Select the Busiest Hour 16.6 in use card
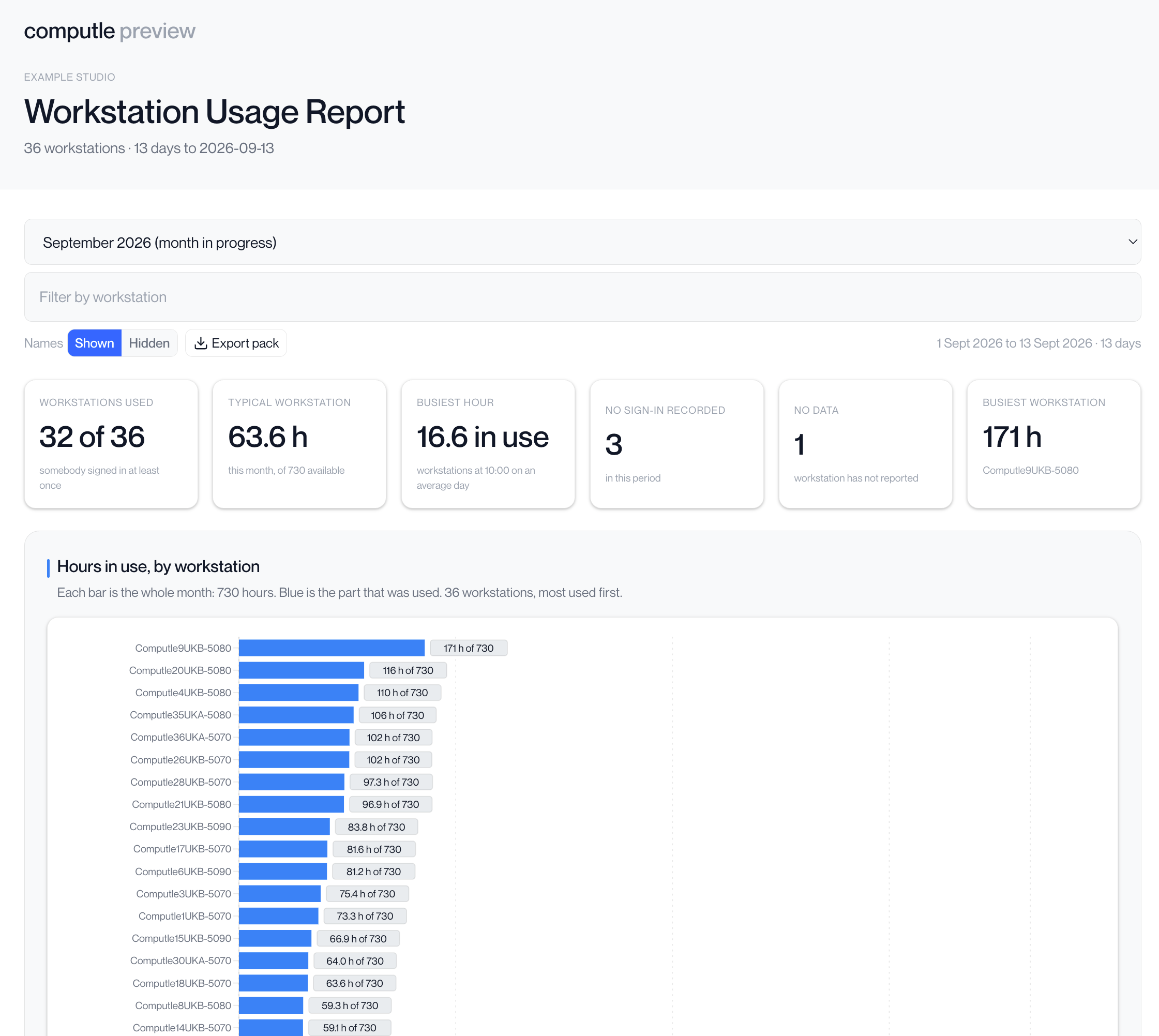The width and height of the screenshot is (1159, 1036). pyautogui.click(x=488, y=444)
